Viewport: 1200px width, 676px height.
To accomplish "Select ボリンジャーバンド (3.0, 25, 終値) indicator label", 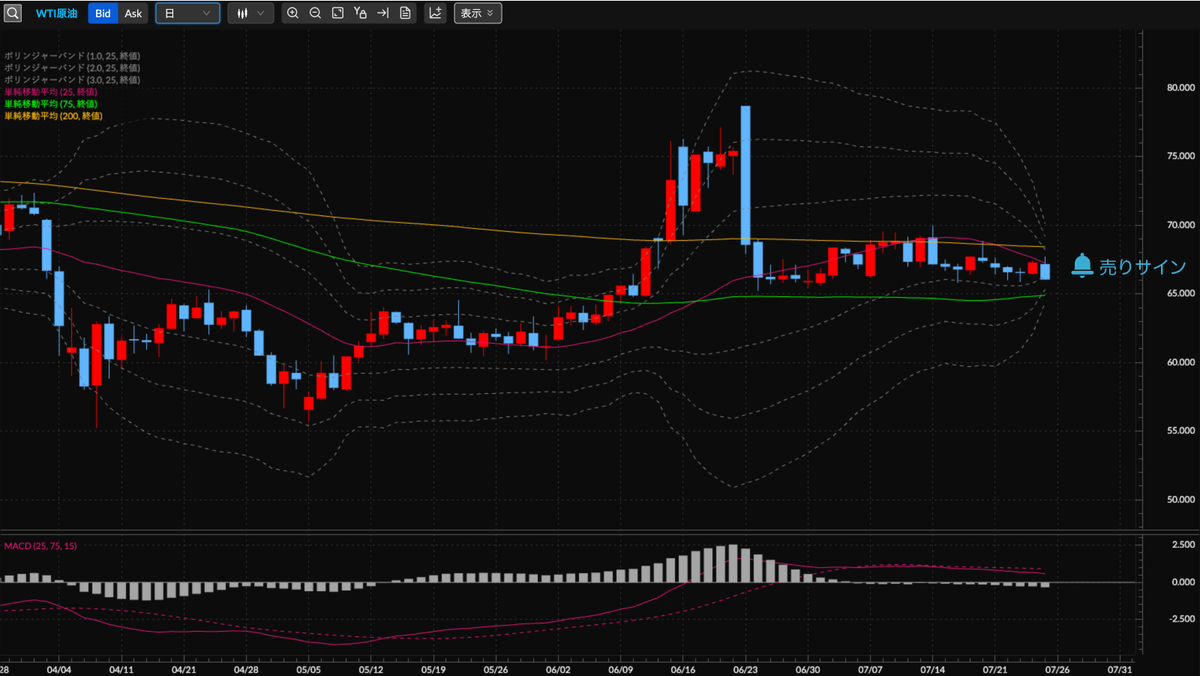I will tap(72, 80).
